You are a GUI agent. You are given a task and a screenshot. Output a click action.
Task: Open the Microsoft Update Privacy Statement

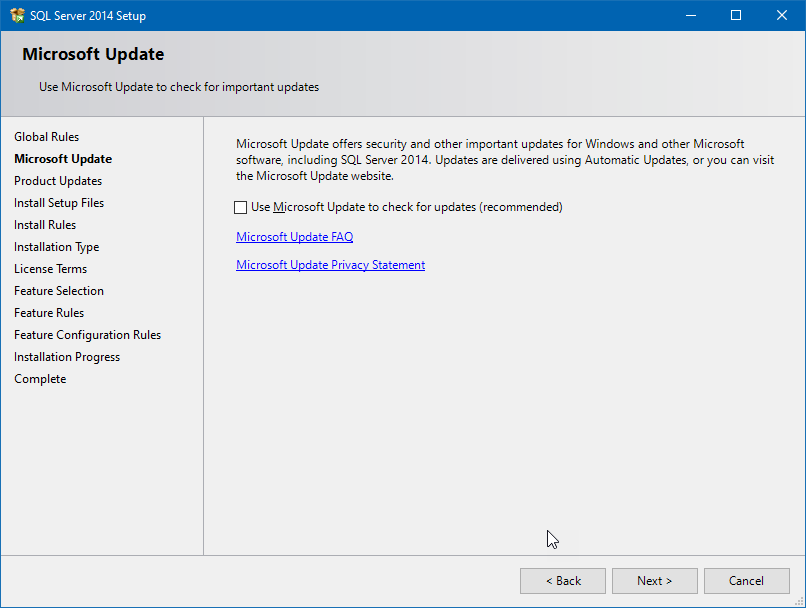(x=330, y=265)
